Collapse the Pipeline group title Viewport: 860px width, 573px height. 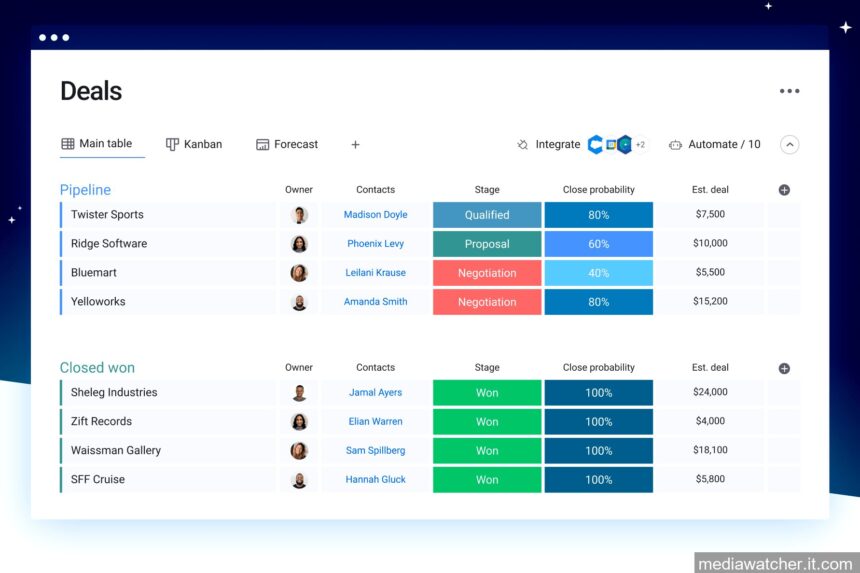point(85,190)
